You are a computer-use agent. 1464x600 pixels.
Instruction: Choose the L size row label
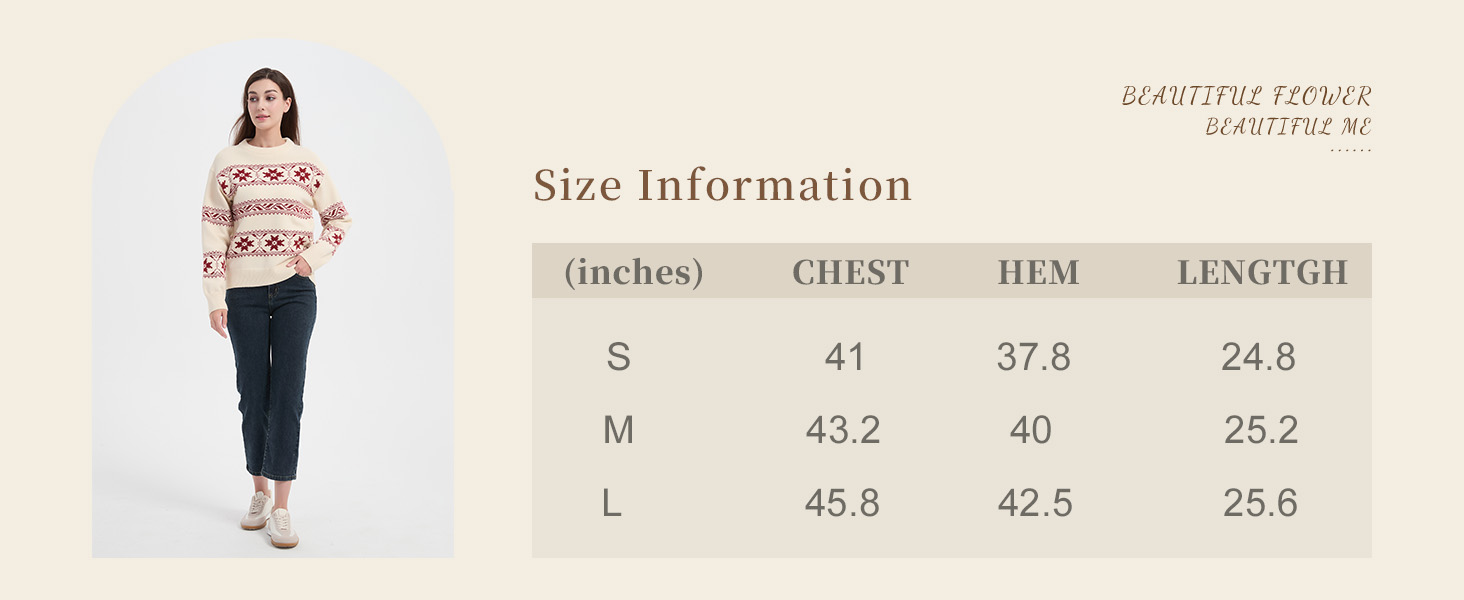pos(612,504)
